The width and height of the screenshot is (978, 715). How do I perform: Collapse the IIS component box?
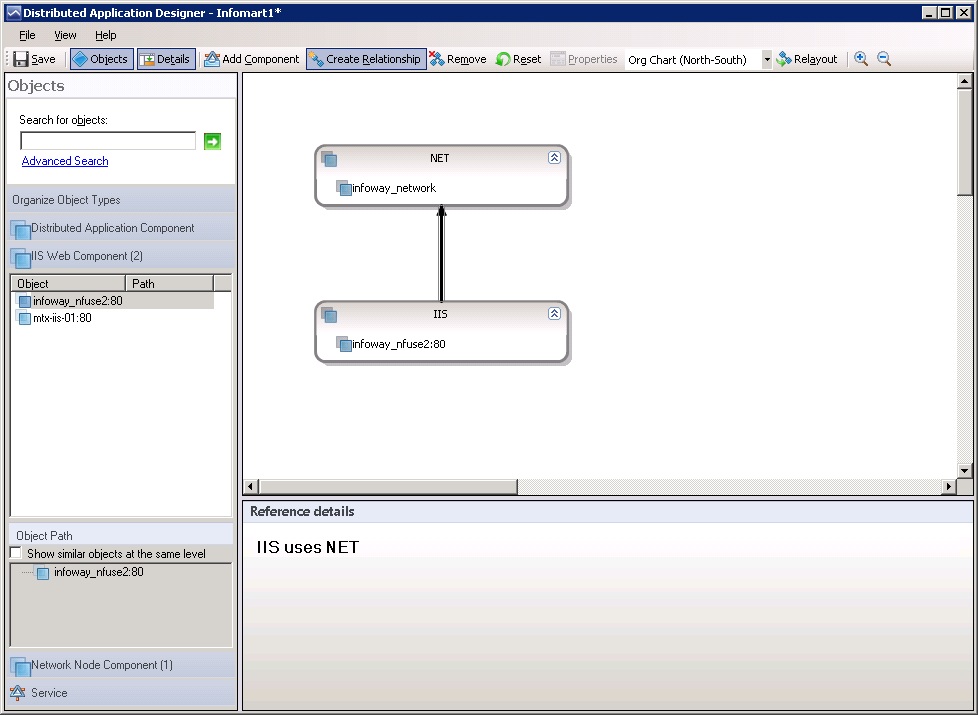pos(554,314)
